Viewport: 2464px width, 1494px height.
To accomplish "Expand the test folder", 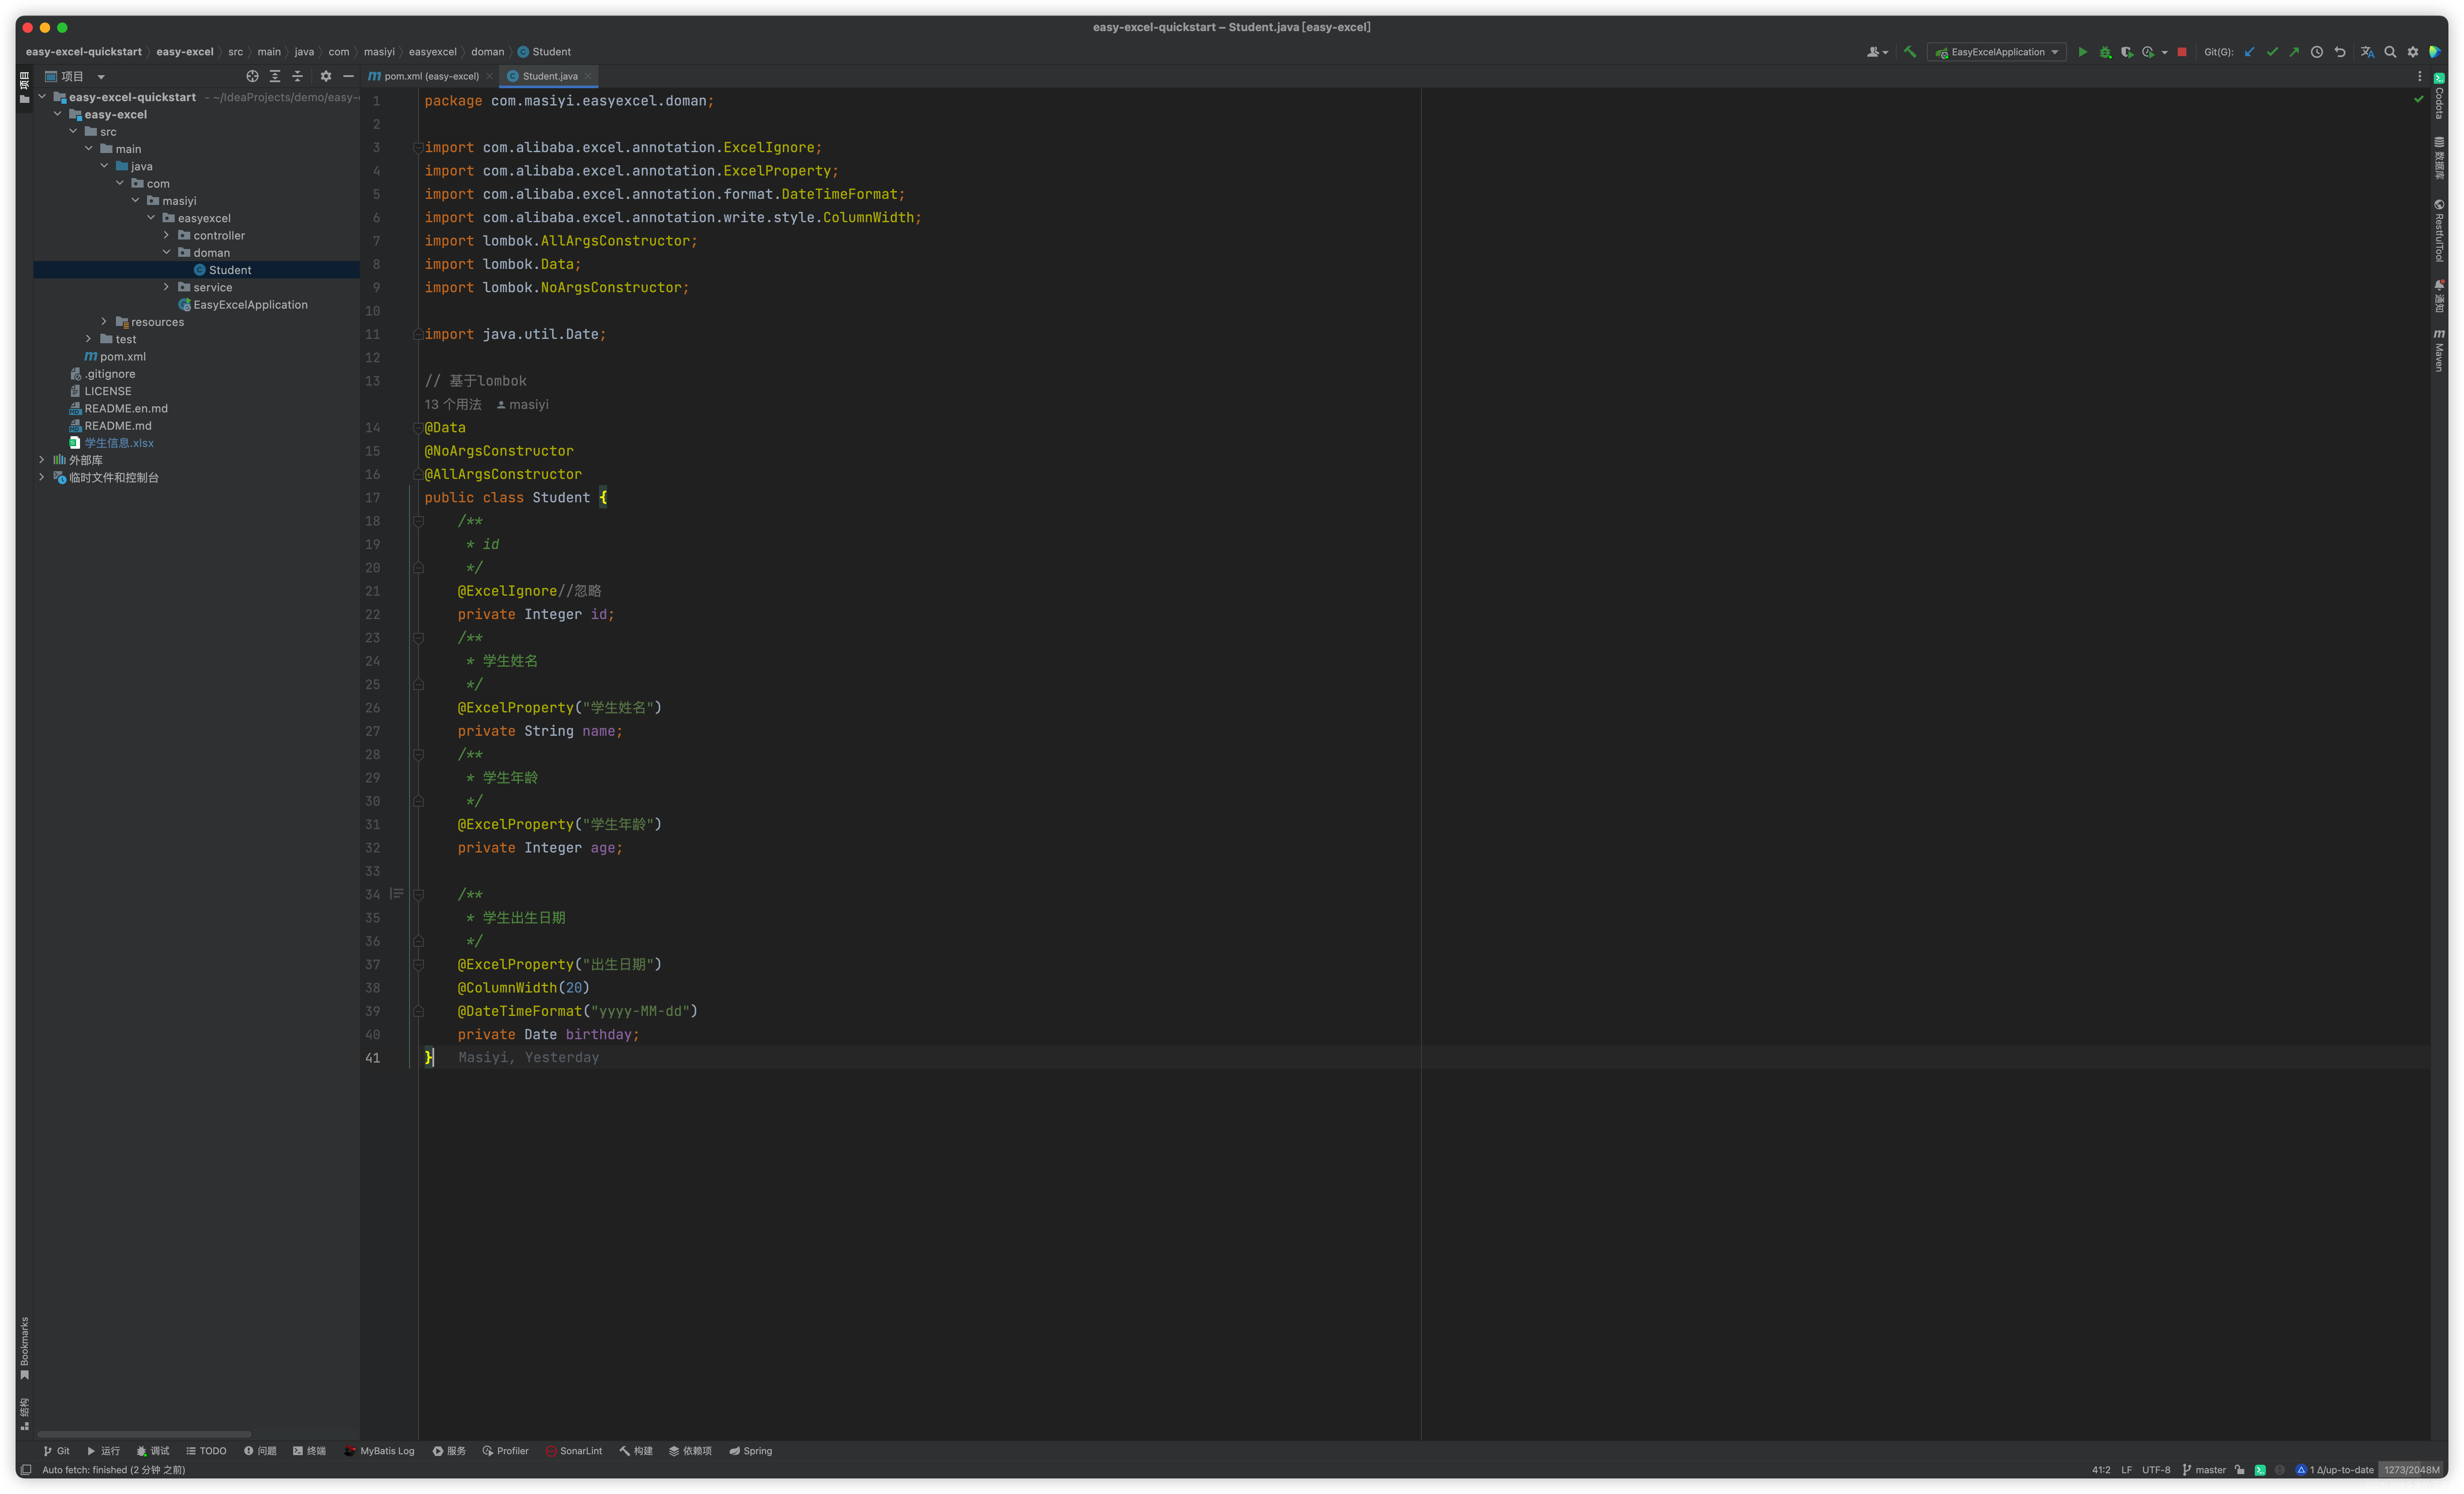I will coord(88,339).
